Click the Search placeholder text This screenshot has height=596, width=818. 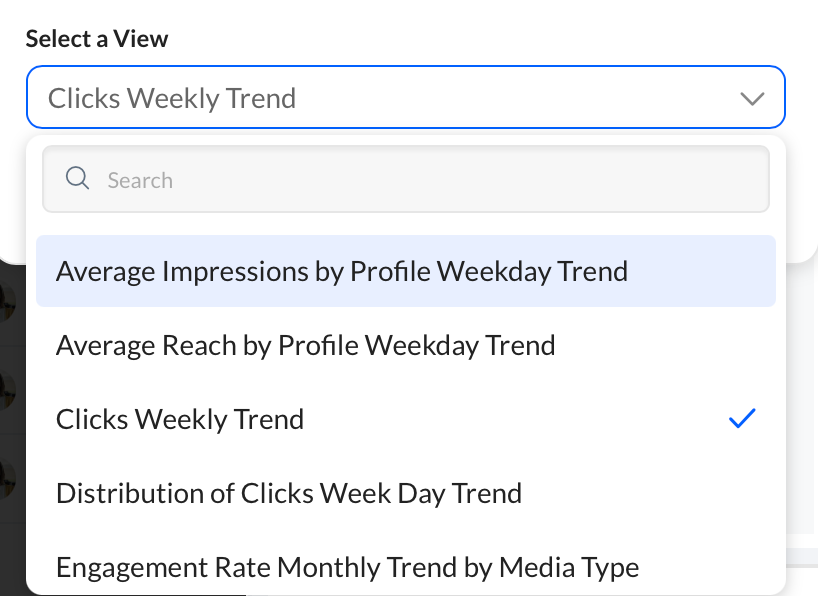pos(140,181)
